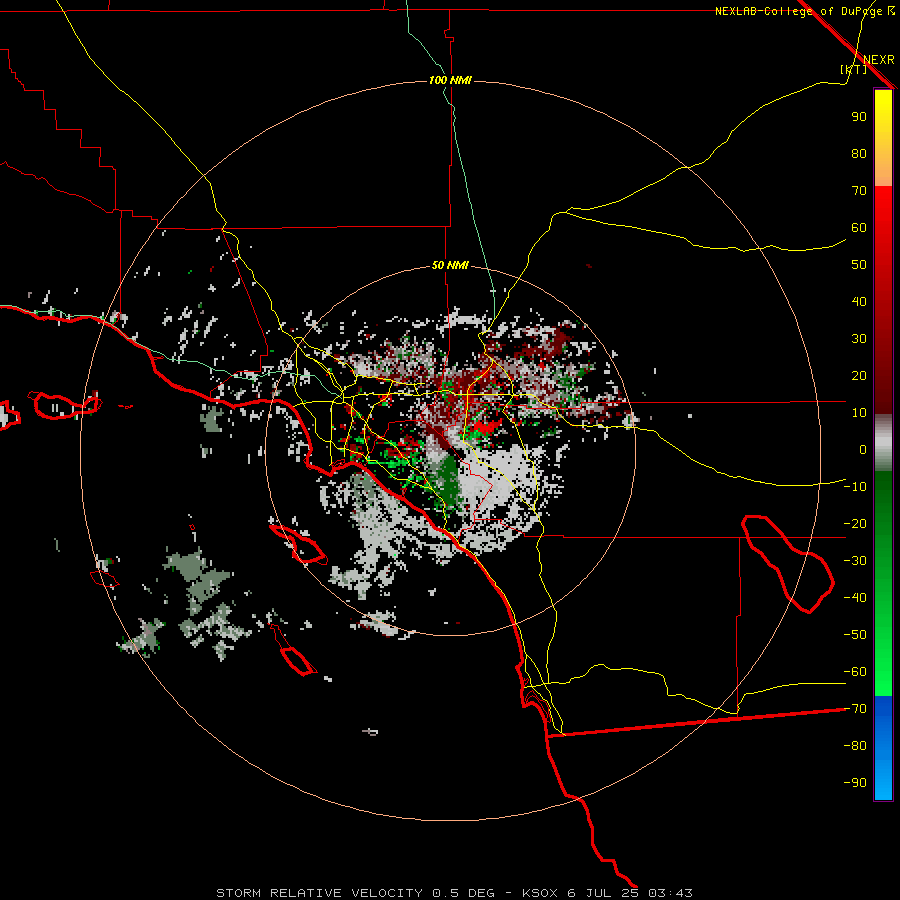Click the "-30" value on the velocity scale
Image resolution: width=900 pixels, height=900 pixels.
point(855,561)
